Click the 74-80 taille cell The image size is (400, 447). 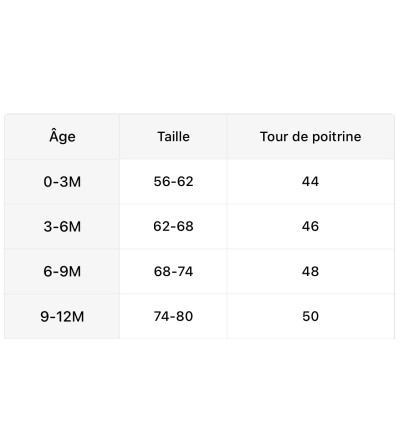coord(173,316)
